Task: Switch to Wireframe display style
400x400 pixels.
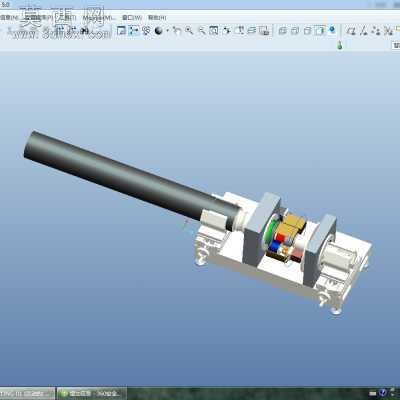Action: (283, 31)
